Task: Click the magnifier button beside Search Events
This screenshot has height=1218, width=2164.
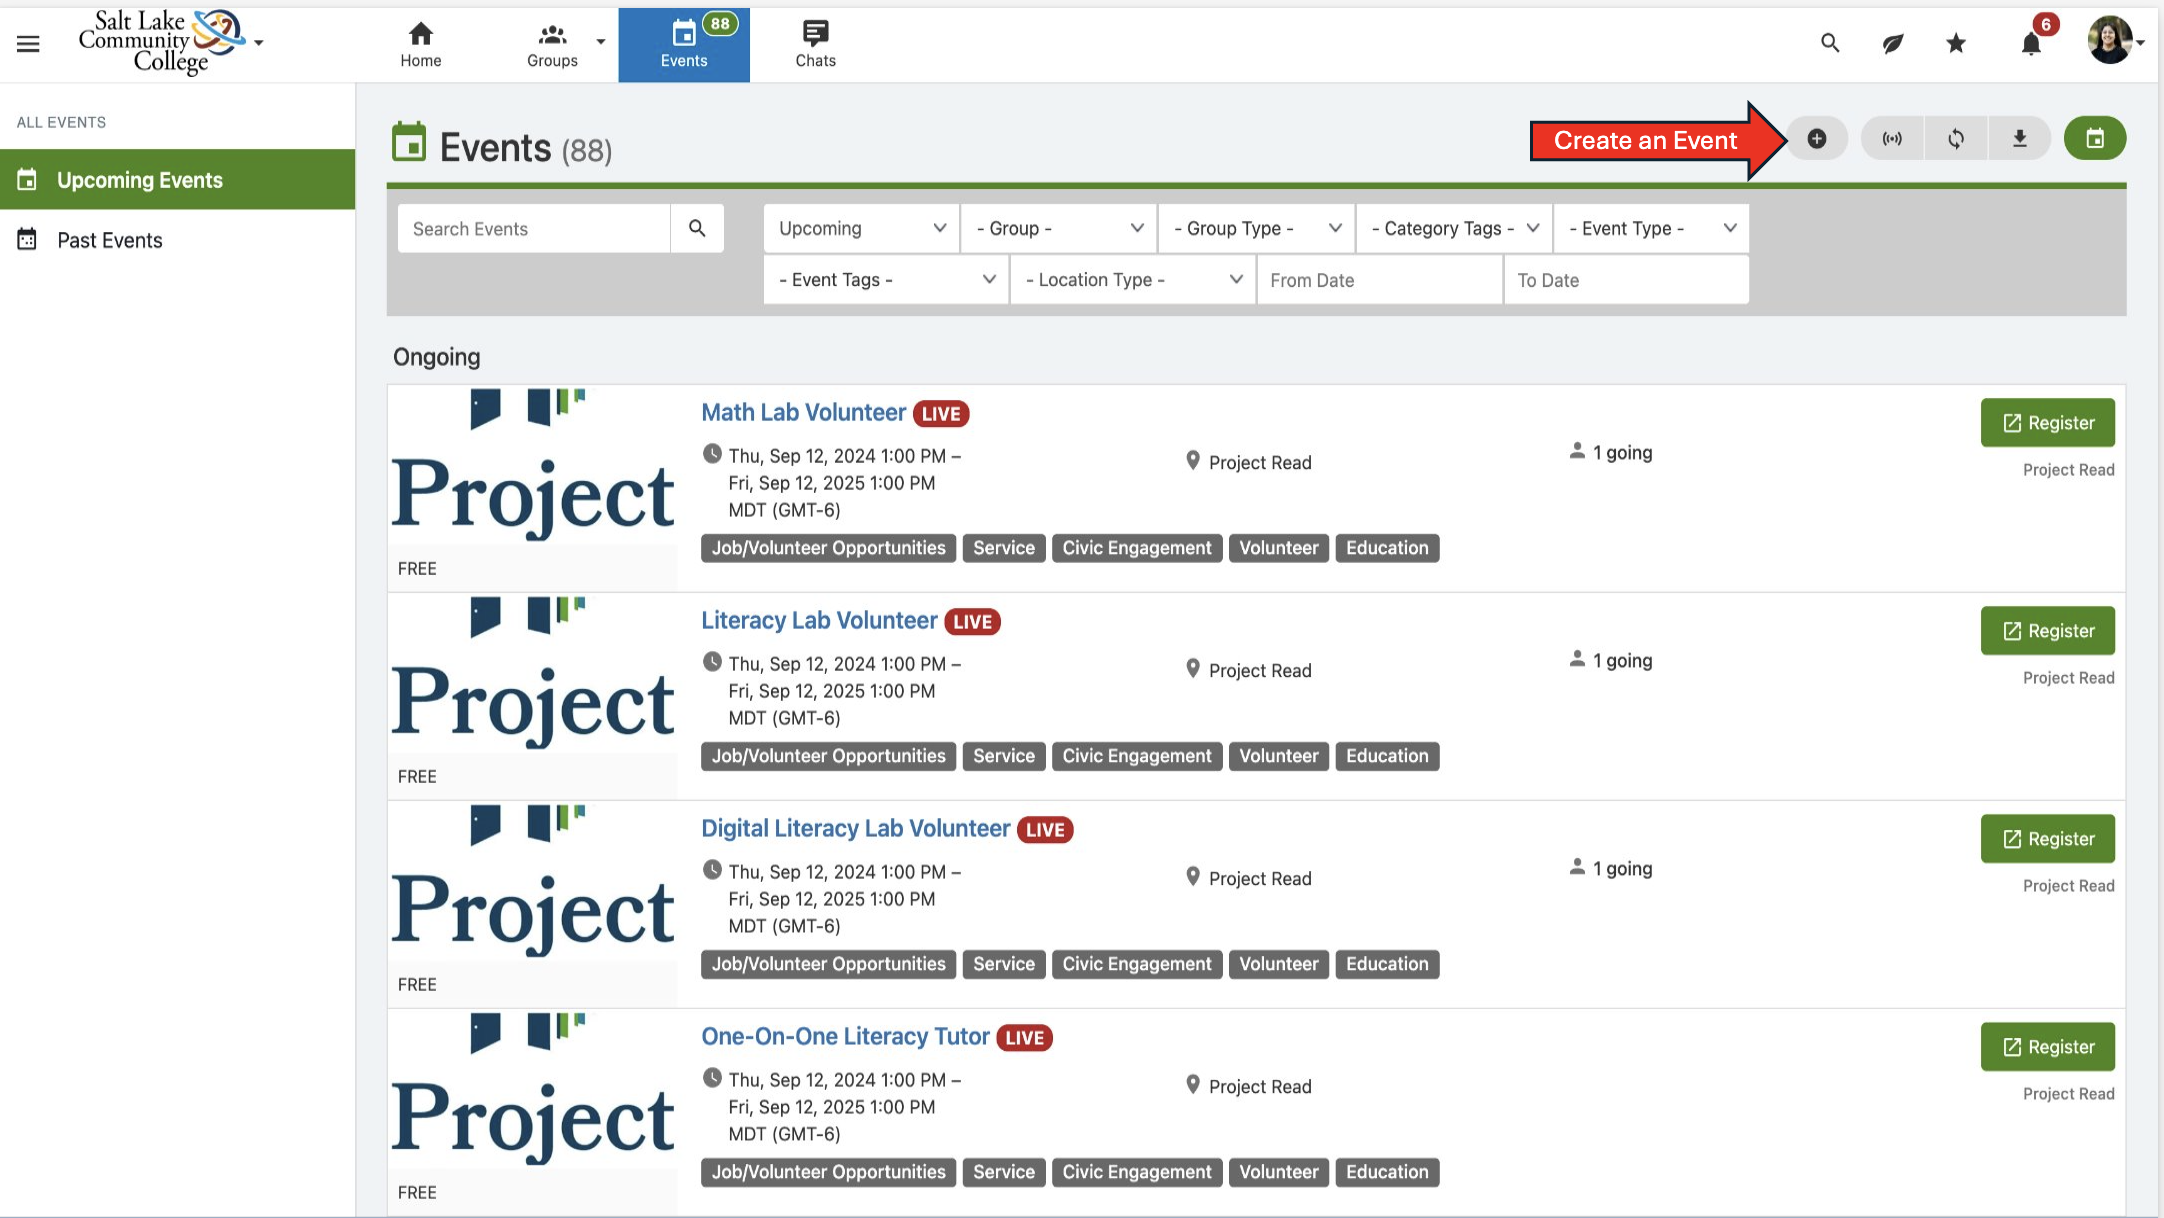Action: point(697,229)
